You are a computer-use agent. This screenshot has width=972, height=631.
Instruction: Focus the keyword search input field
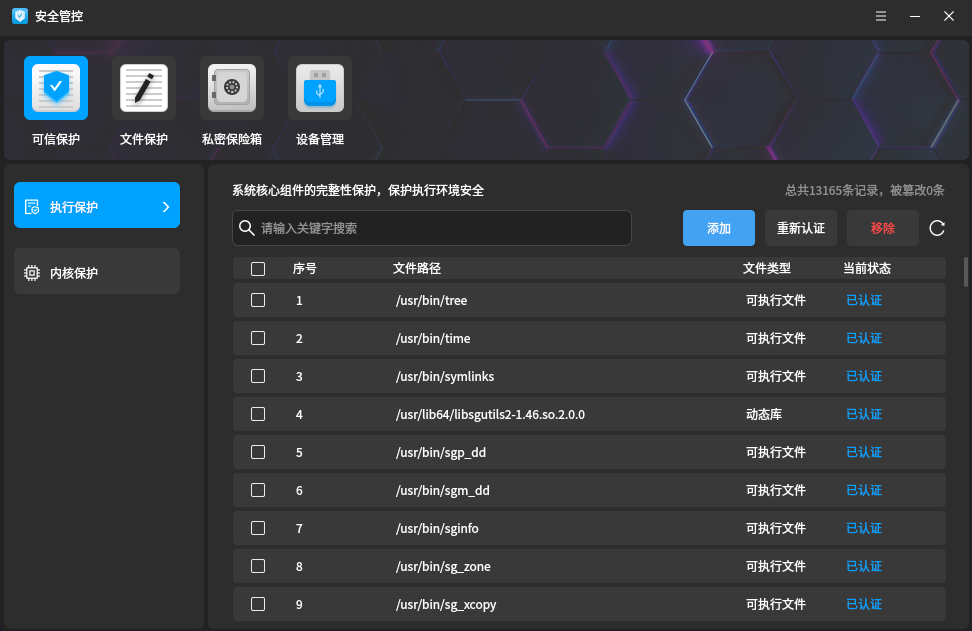pos(440,228)
